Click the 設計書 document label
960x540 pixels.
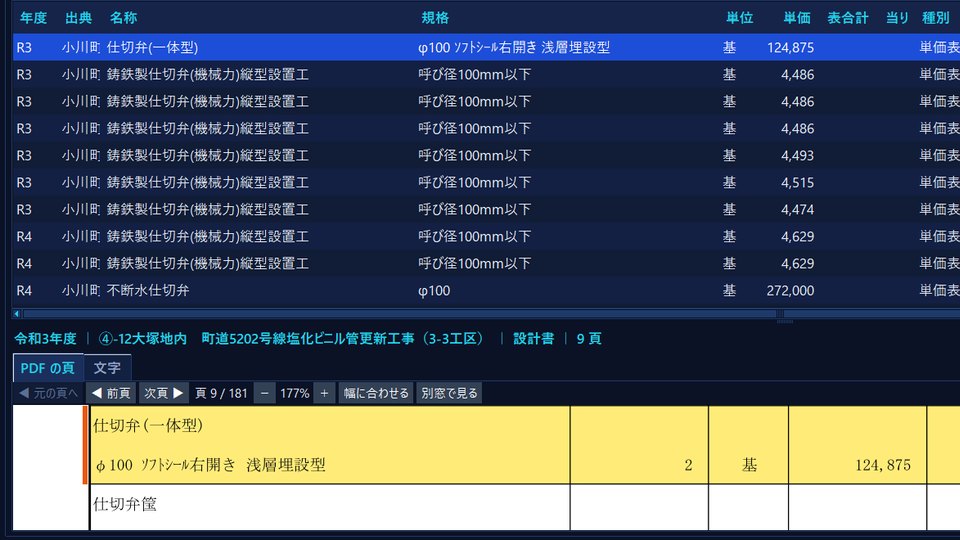coord(533,339)
